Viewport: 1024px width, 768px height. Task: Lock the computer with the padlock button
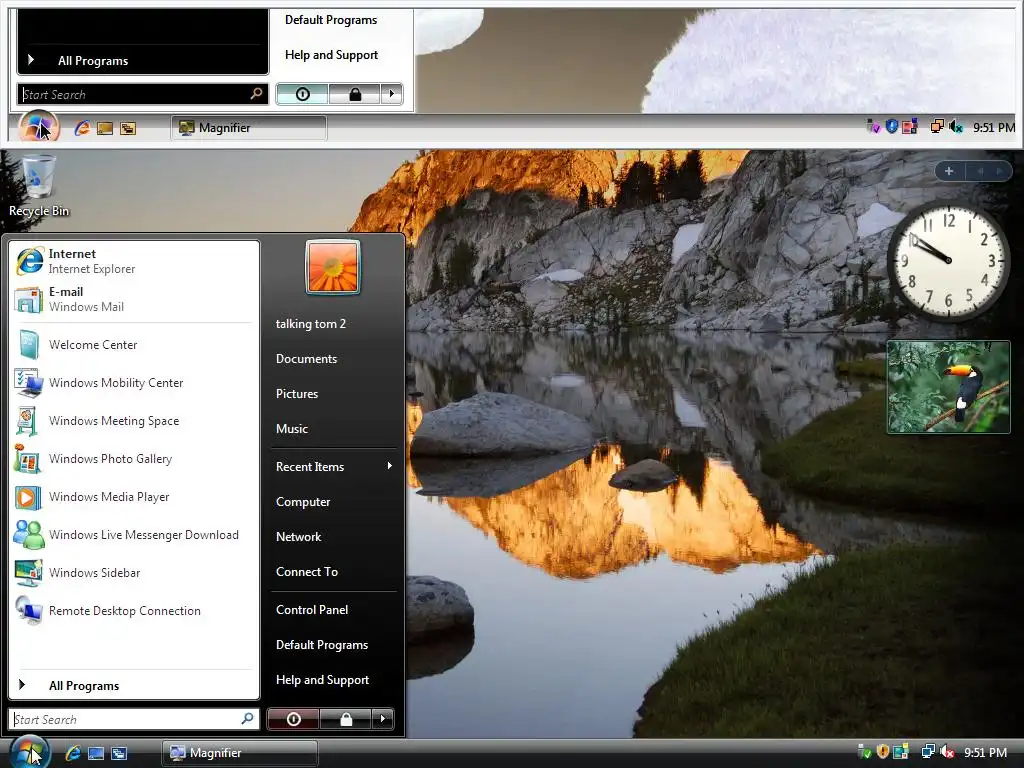tap(346, 719)
